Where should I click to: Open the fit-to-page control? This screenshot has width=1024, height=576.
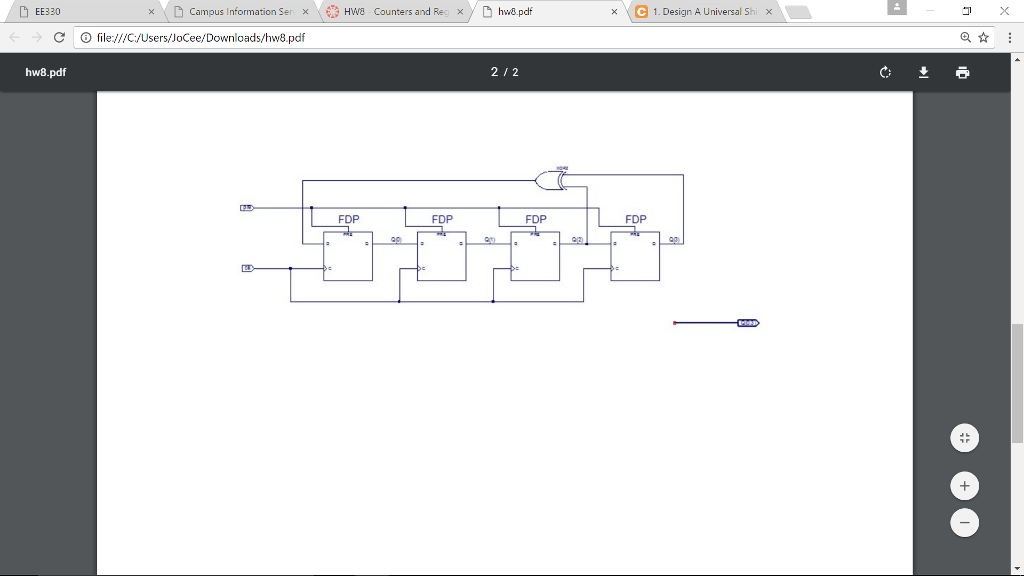point(964,437)
